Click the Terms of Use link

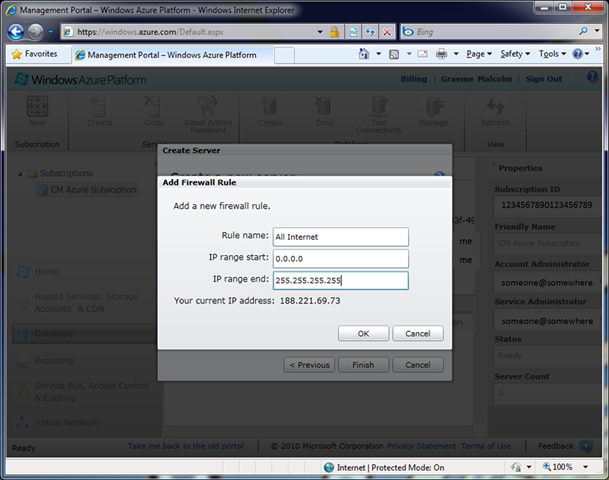click(x=486, y=446)
